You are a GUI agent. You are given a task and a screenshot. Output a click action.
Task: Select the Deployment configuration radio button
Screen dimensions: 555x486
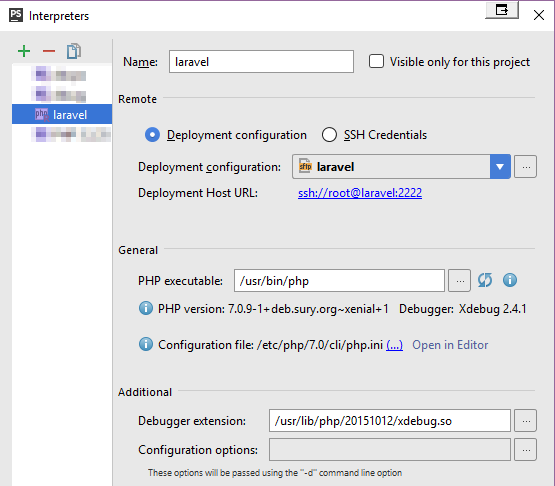pyautogui.click(x=152, y=135)
